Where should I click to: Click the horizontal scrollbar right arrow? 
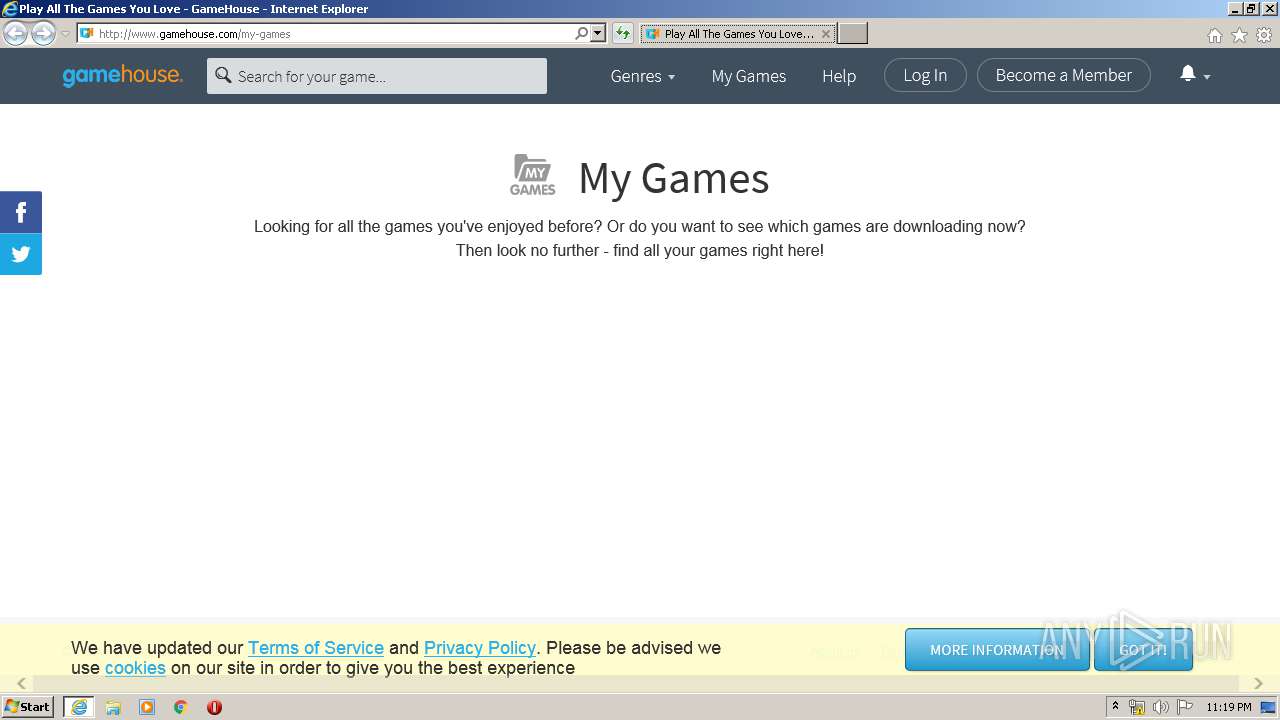(x=1258, y=683)
